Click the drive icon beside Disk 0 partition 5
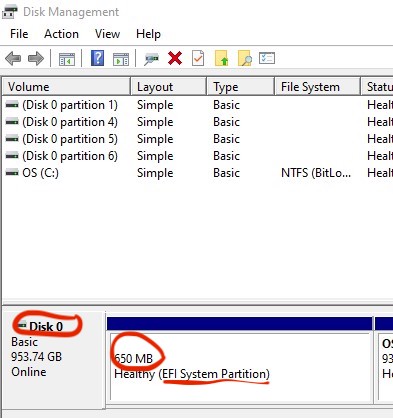Image resolution: width=393 pixels, height=418 pixels. tap(12, 139)
